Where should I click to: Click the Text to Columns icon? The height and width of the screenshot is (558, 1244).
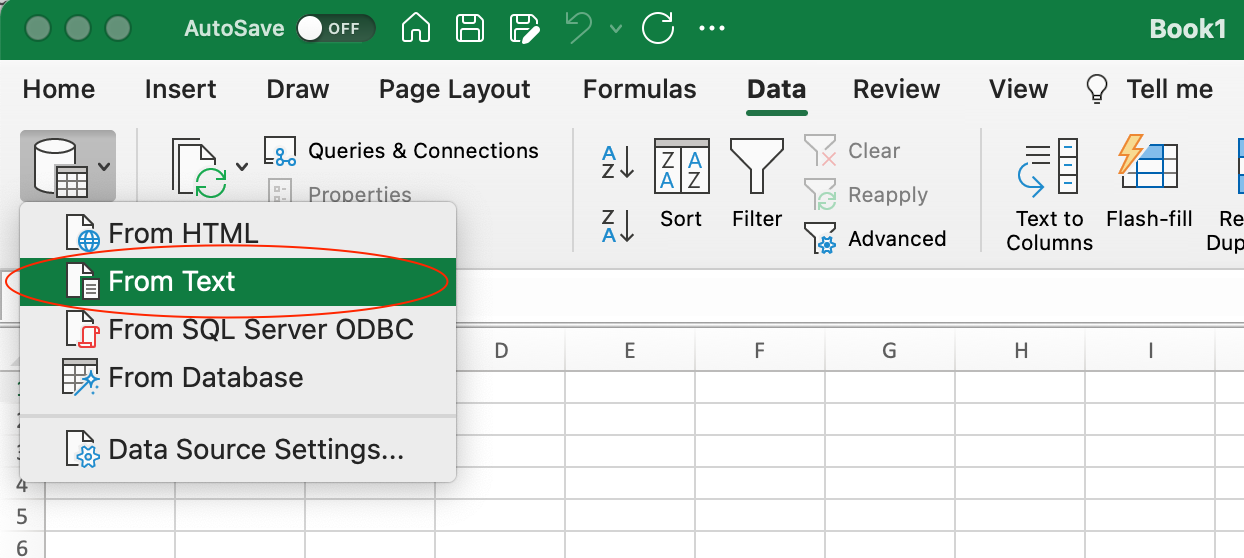1049,192
